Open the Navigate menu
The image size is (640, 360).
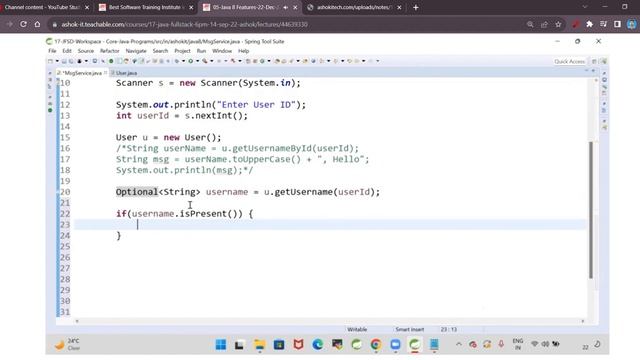[x=136, y=51]
